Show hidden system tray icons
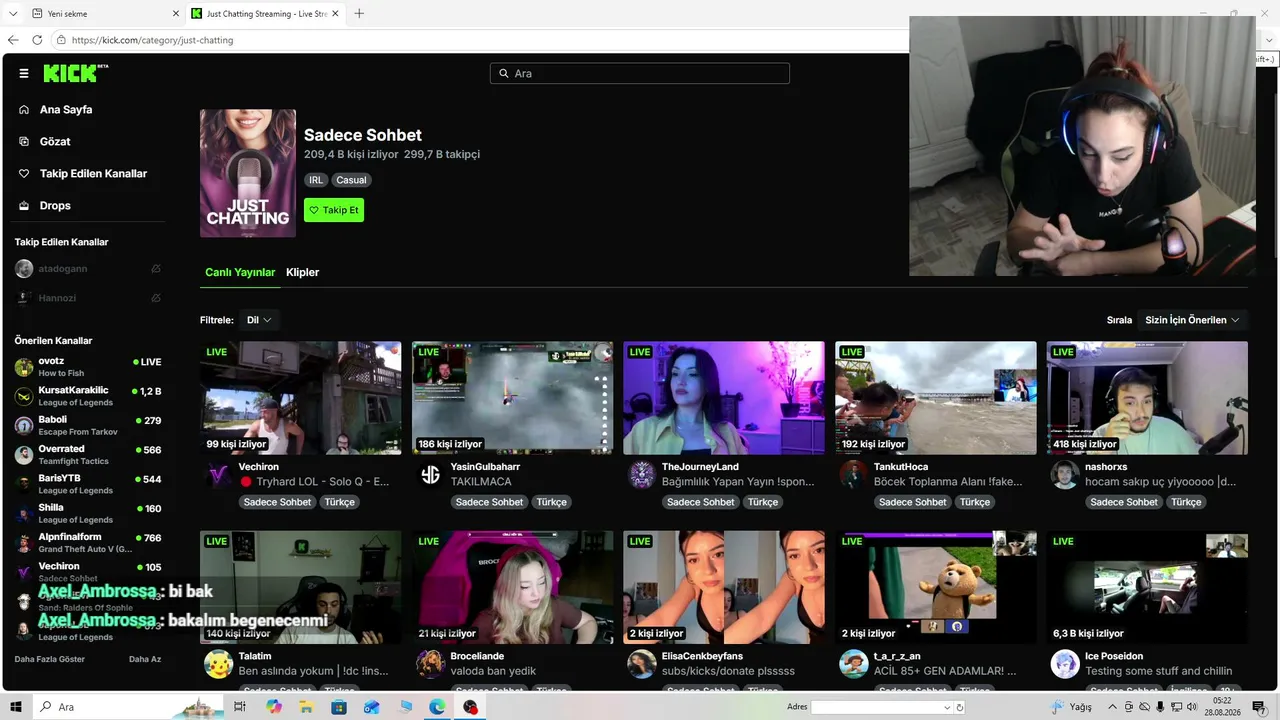Screen dimensions: 1280x720 (x=1111, y=707)
